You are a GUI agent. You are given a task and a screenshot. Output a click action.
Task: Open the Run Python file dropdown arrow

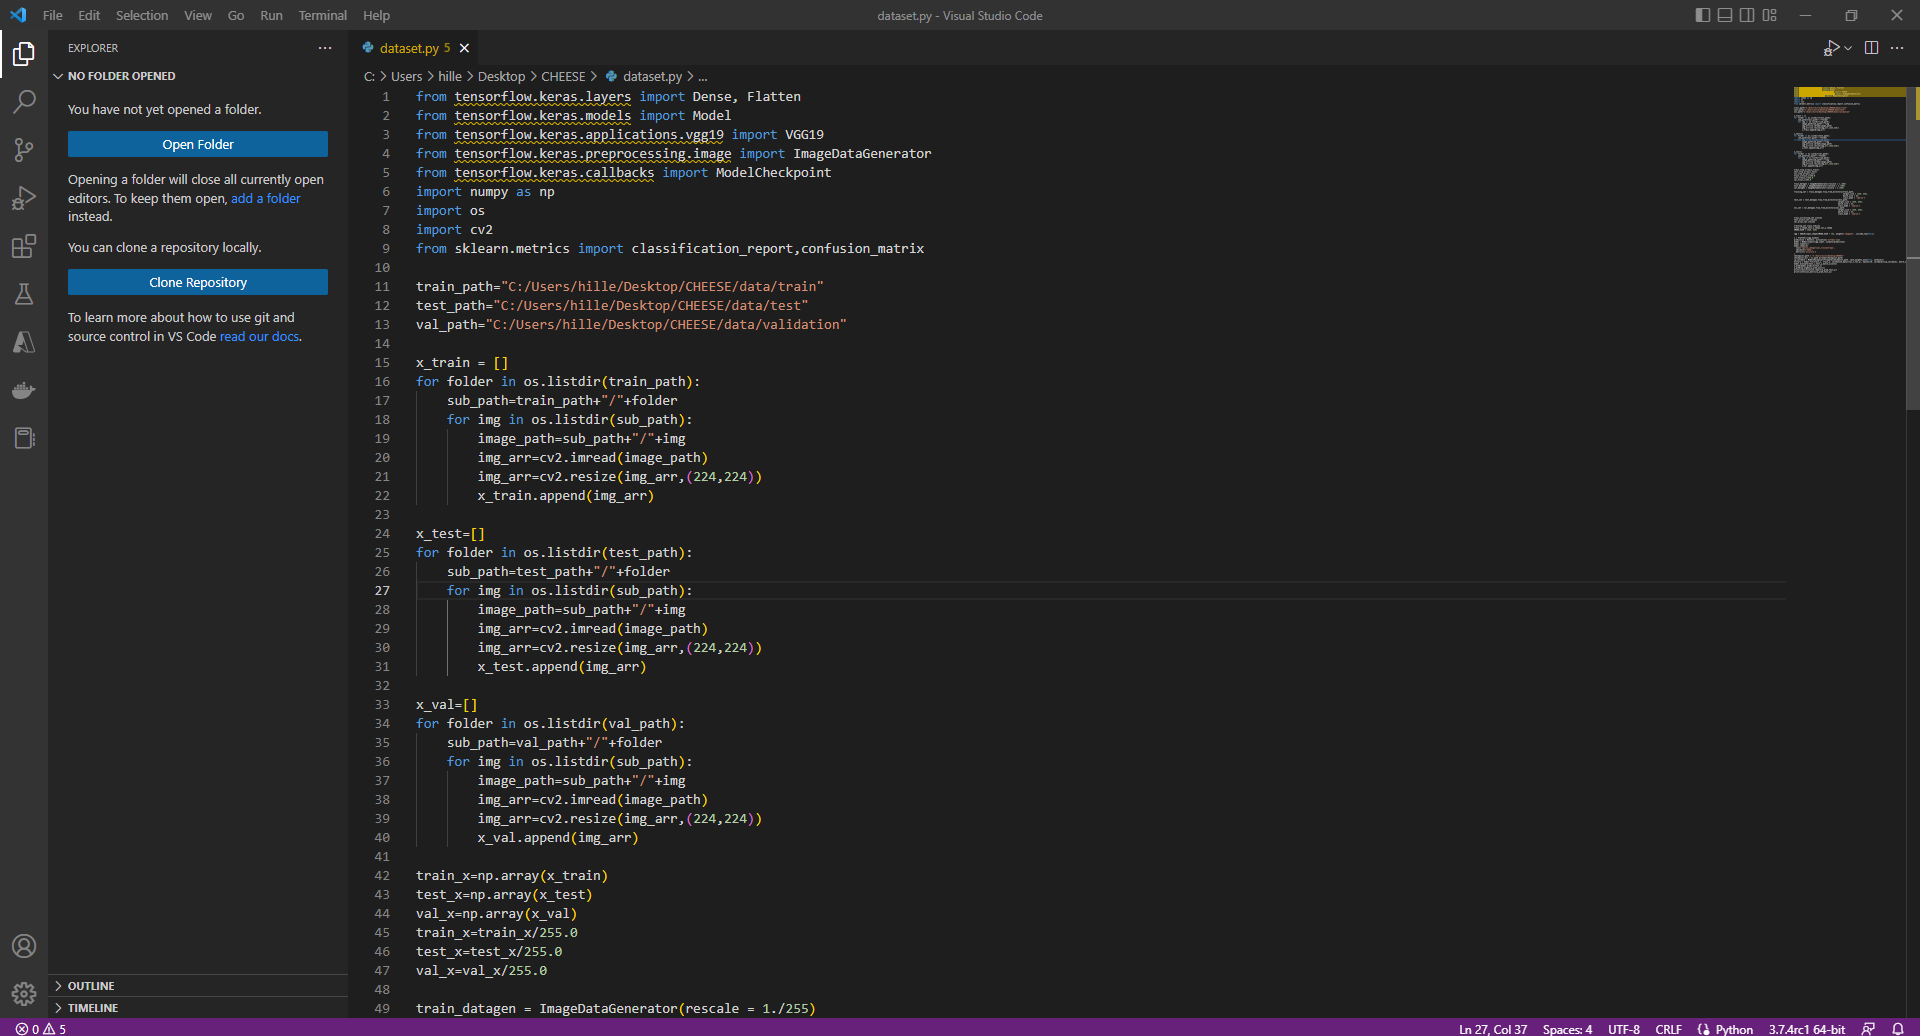[x=1848, y=48]
